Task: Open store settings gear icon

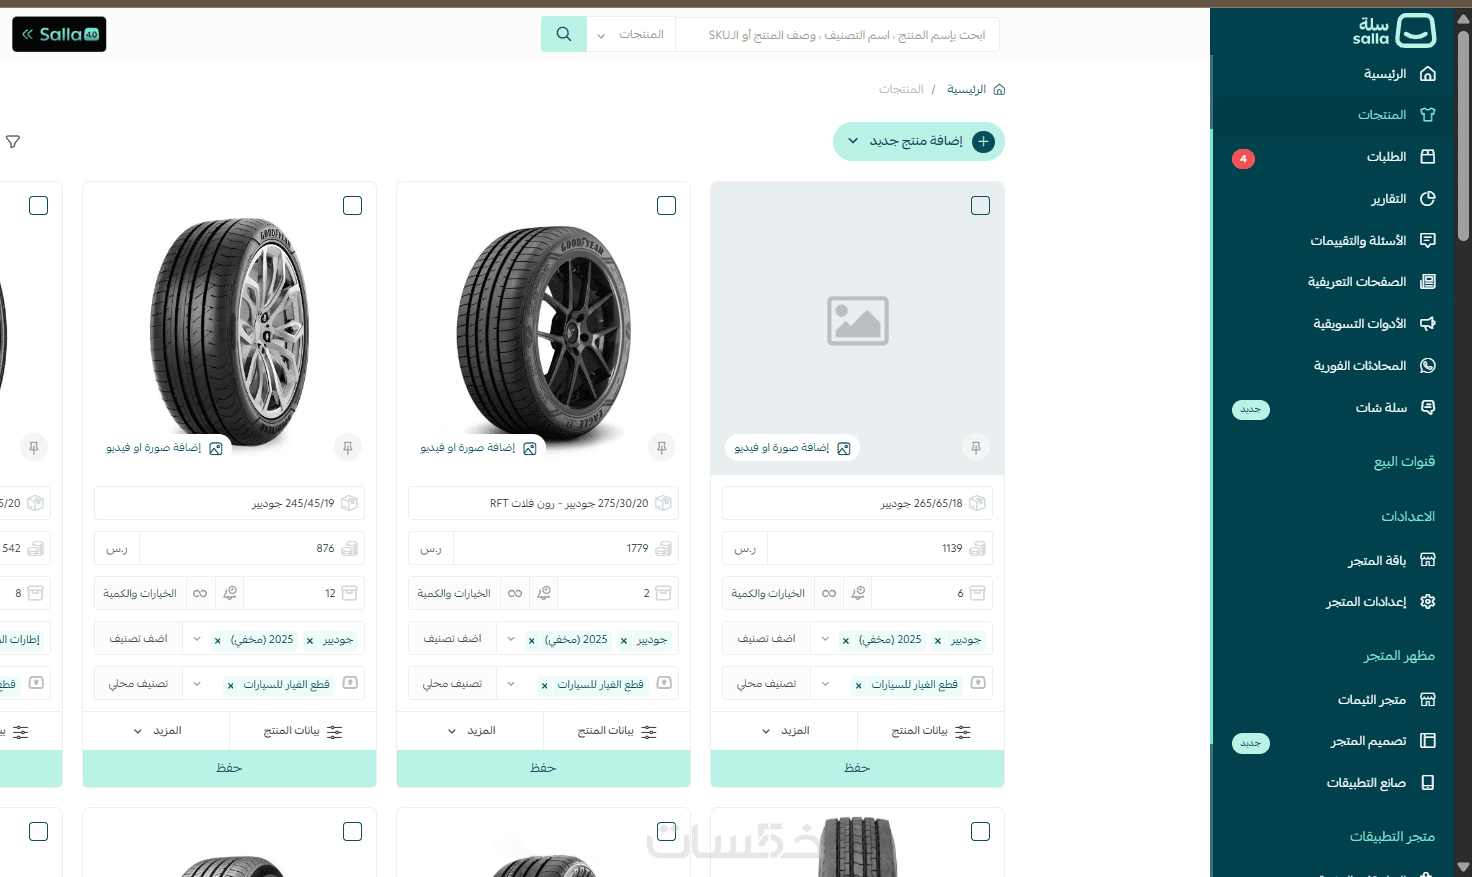Action: [1428, 602]
